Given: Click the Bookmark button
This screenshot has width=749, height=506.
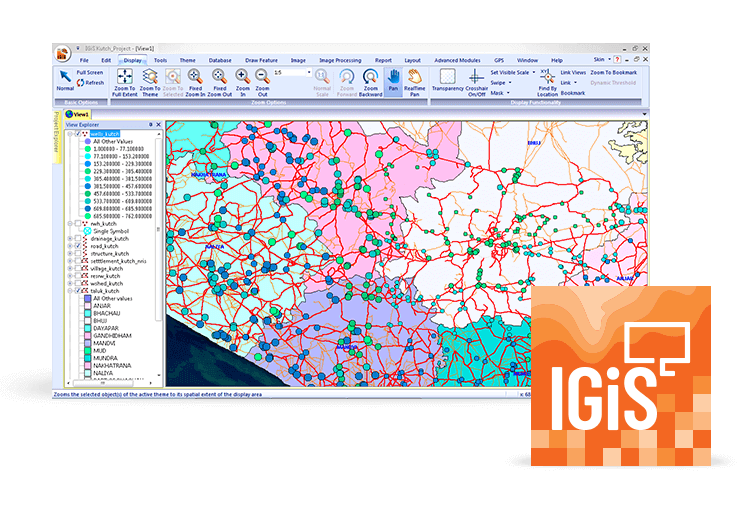Looking at the screenshot, I should click(573, 93).
